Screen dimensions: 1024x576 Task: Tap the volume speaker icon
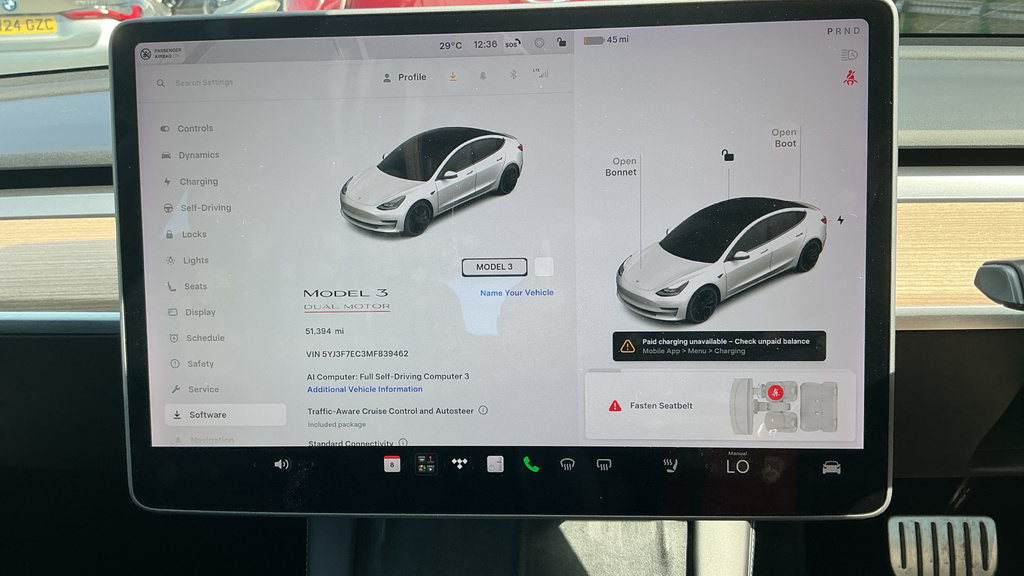pyautogui.click(x=281, y=464)
